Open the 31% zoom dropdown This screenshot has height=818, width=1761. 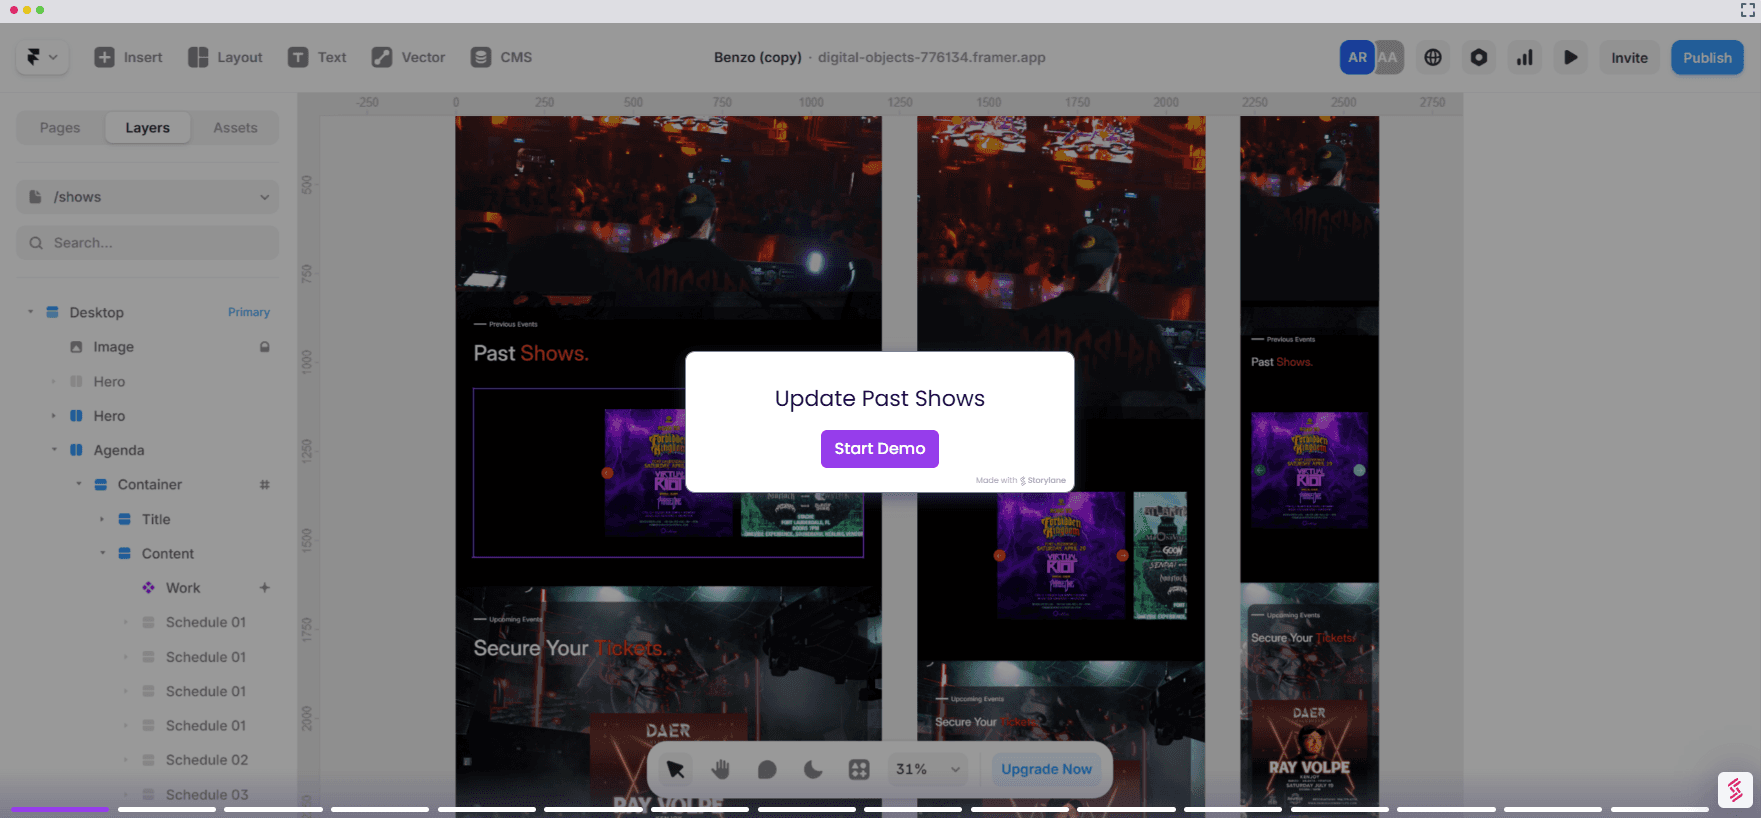[x=928, y=769]
